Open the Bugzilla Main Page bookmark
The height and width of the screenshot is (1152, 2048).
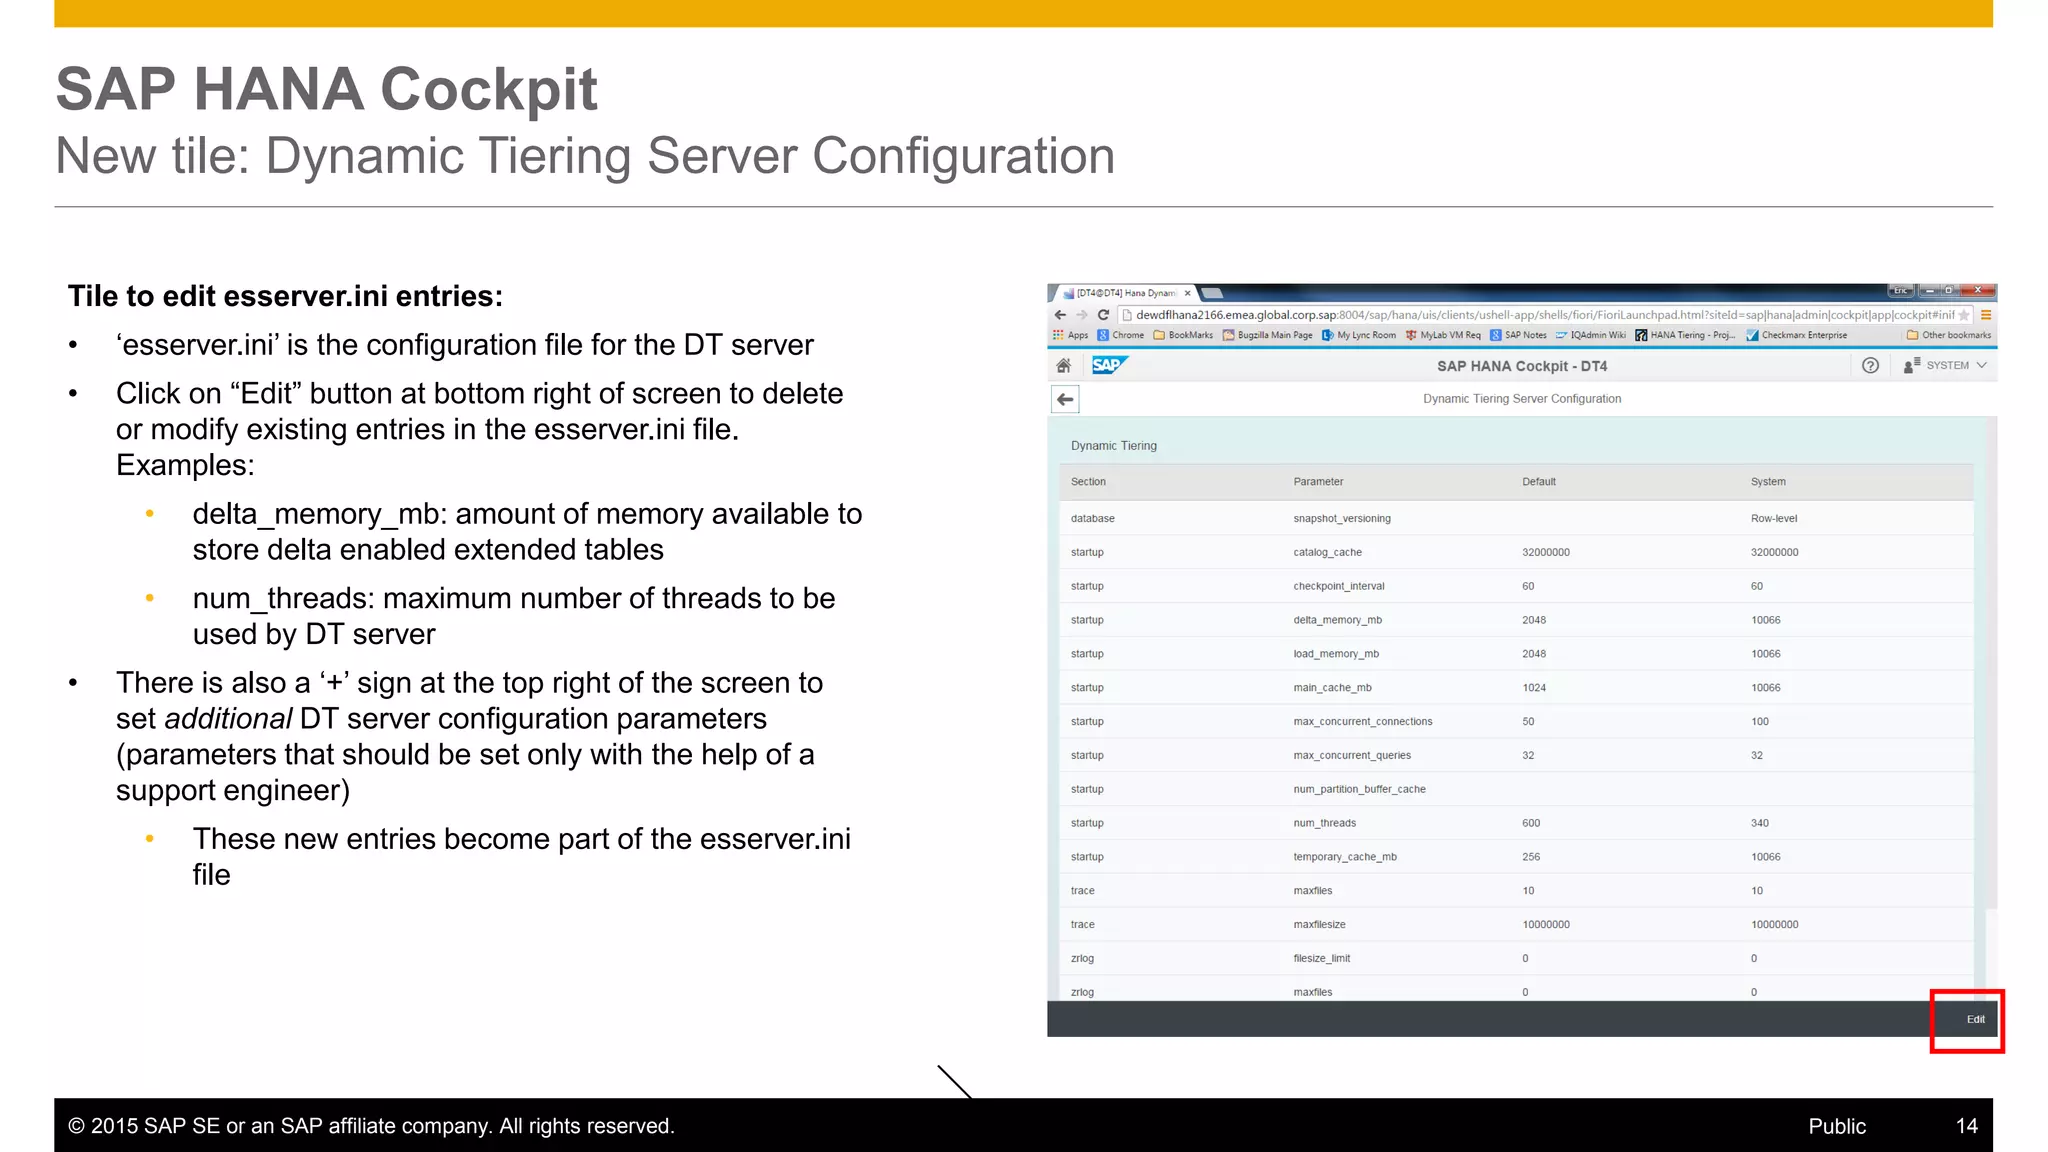tap(1267, 335)
